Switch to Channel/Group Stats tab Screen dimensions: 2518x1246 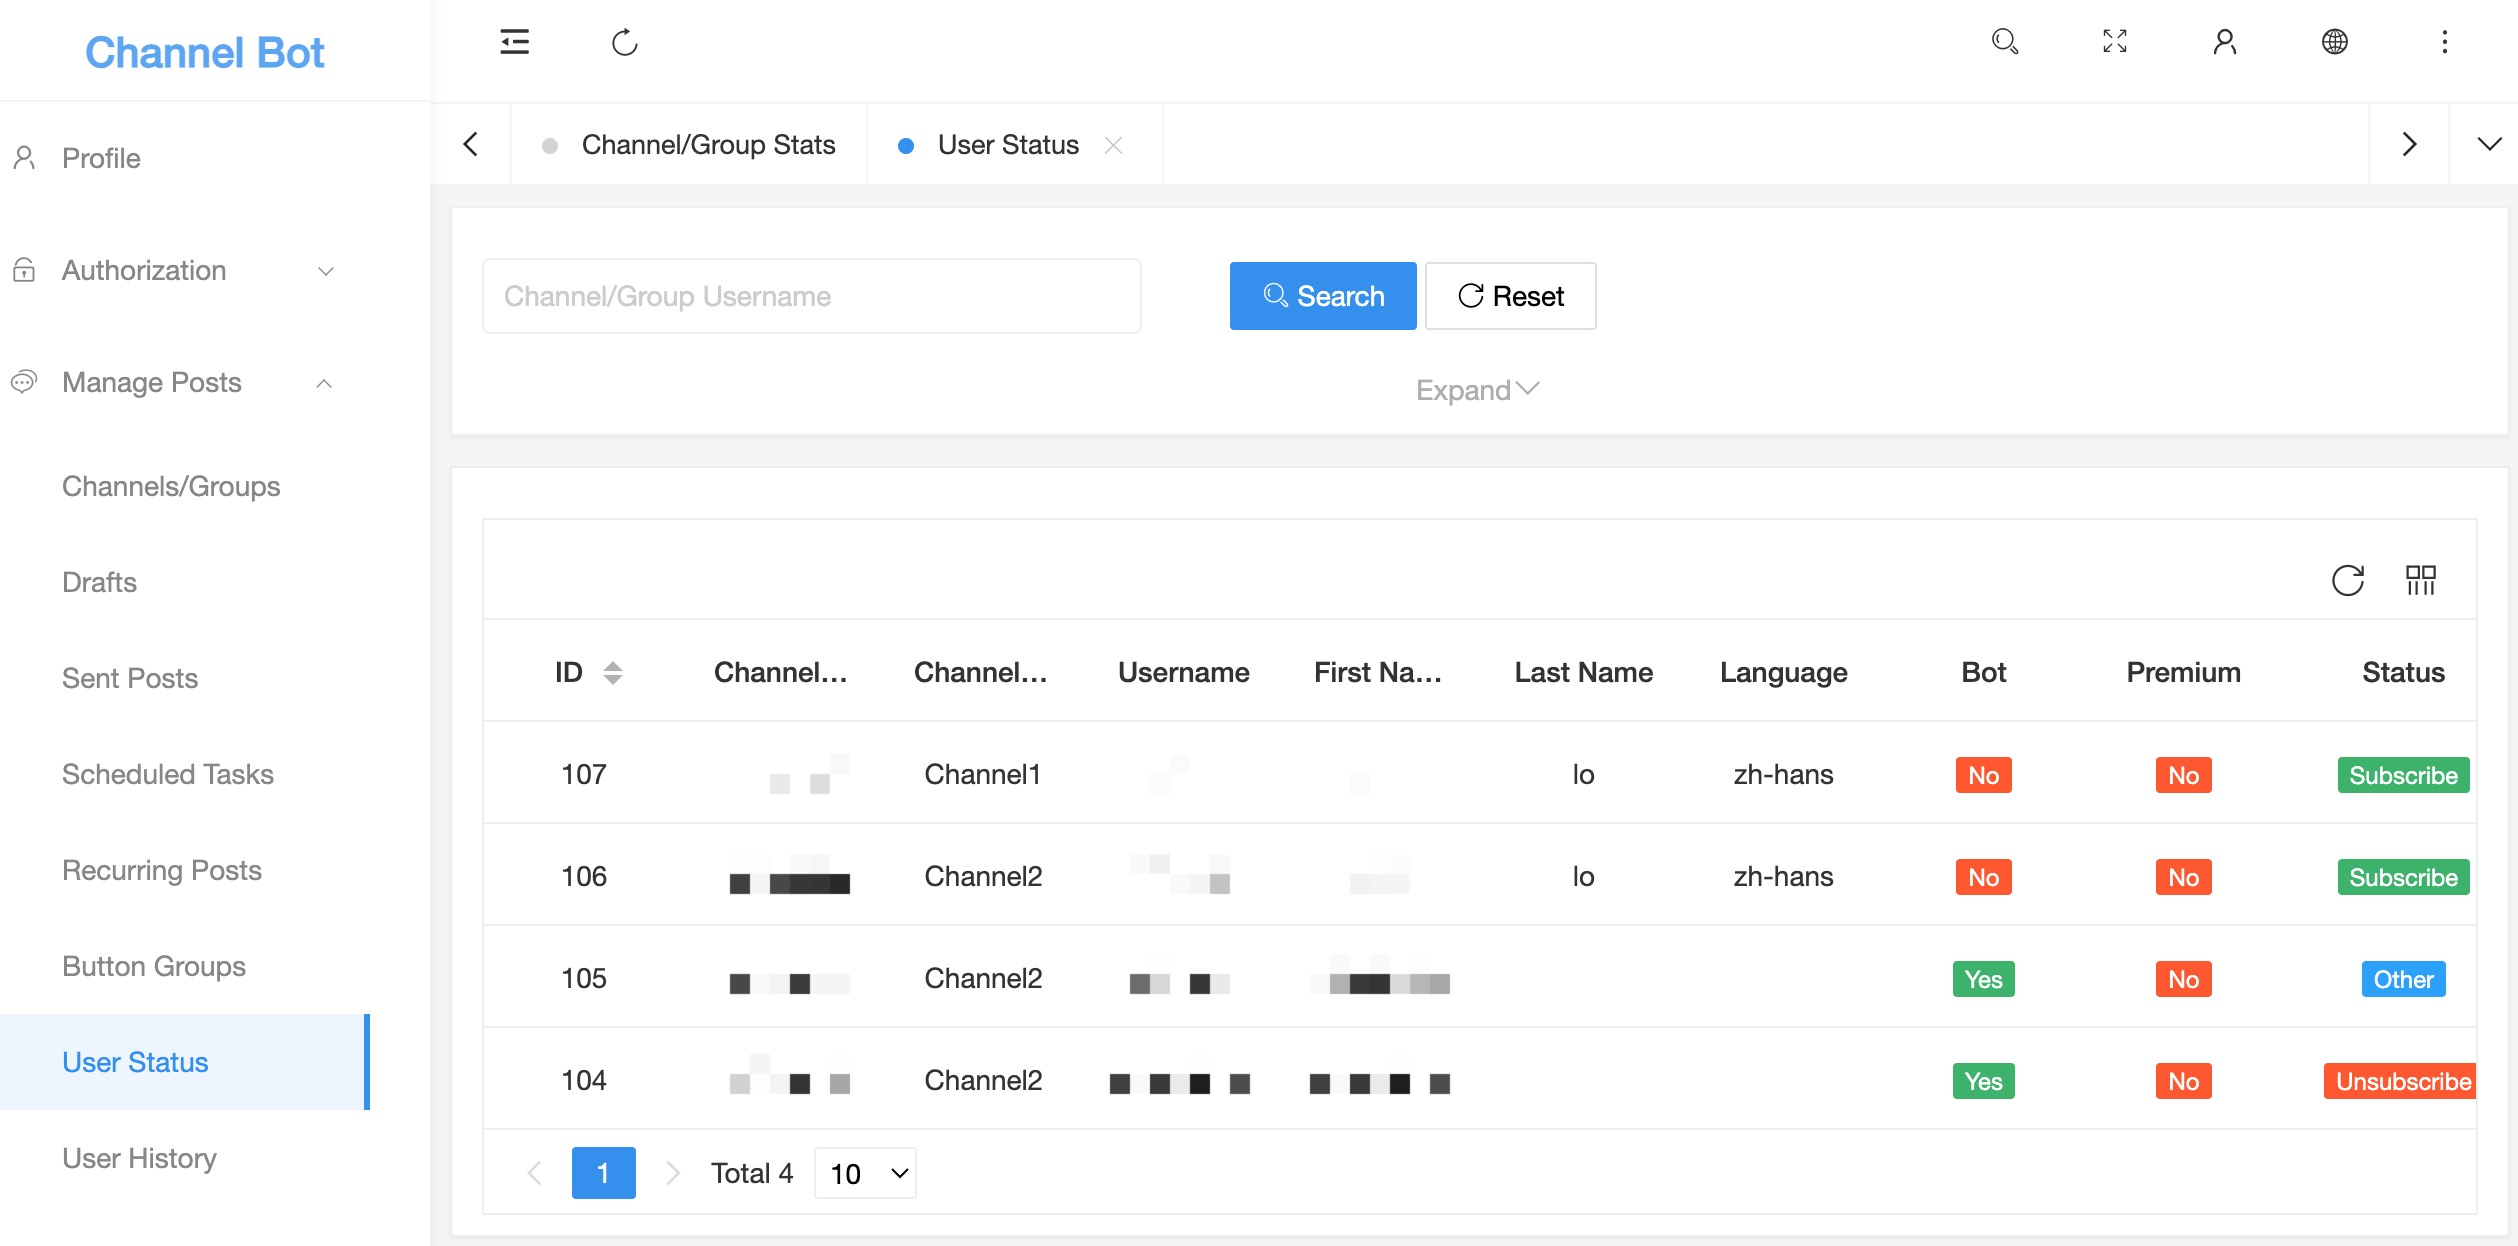point(708,145)
